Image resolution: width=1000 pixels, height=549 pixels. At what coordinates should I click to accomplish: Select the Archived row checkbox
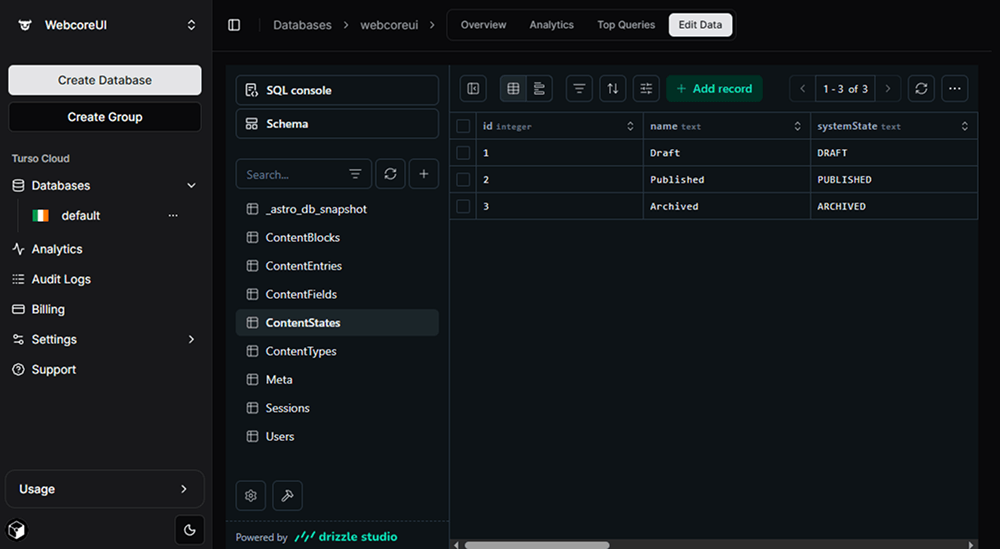464,207
